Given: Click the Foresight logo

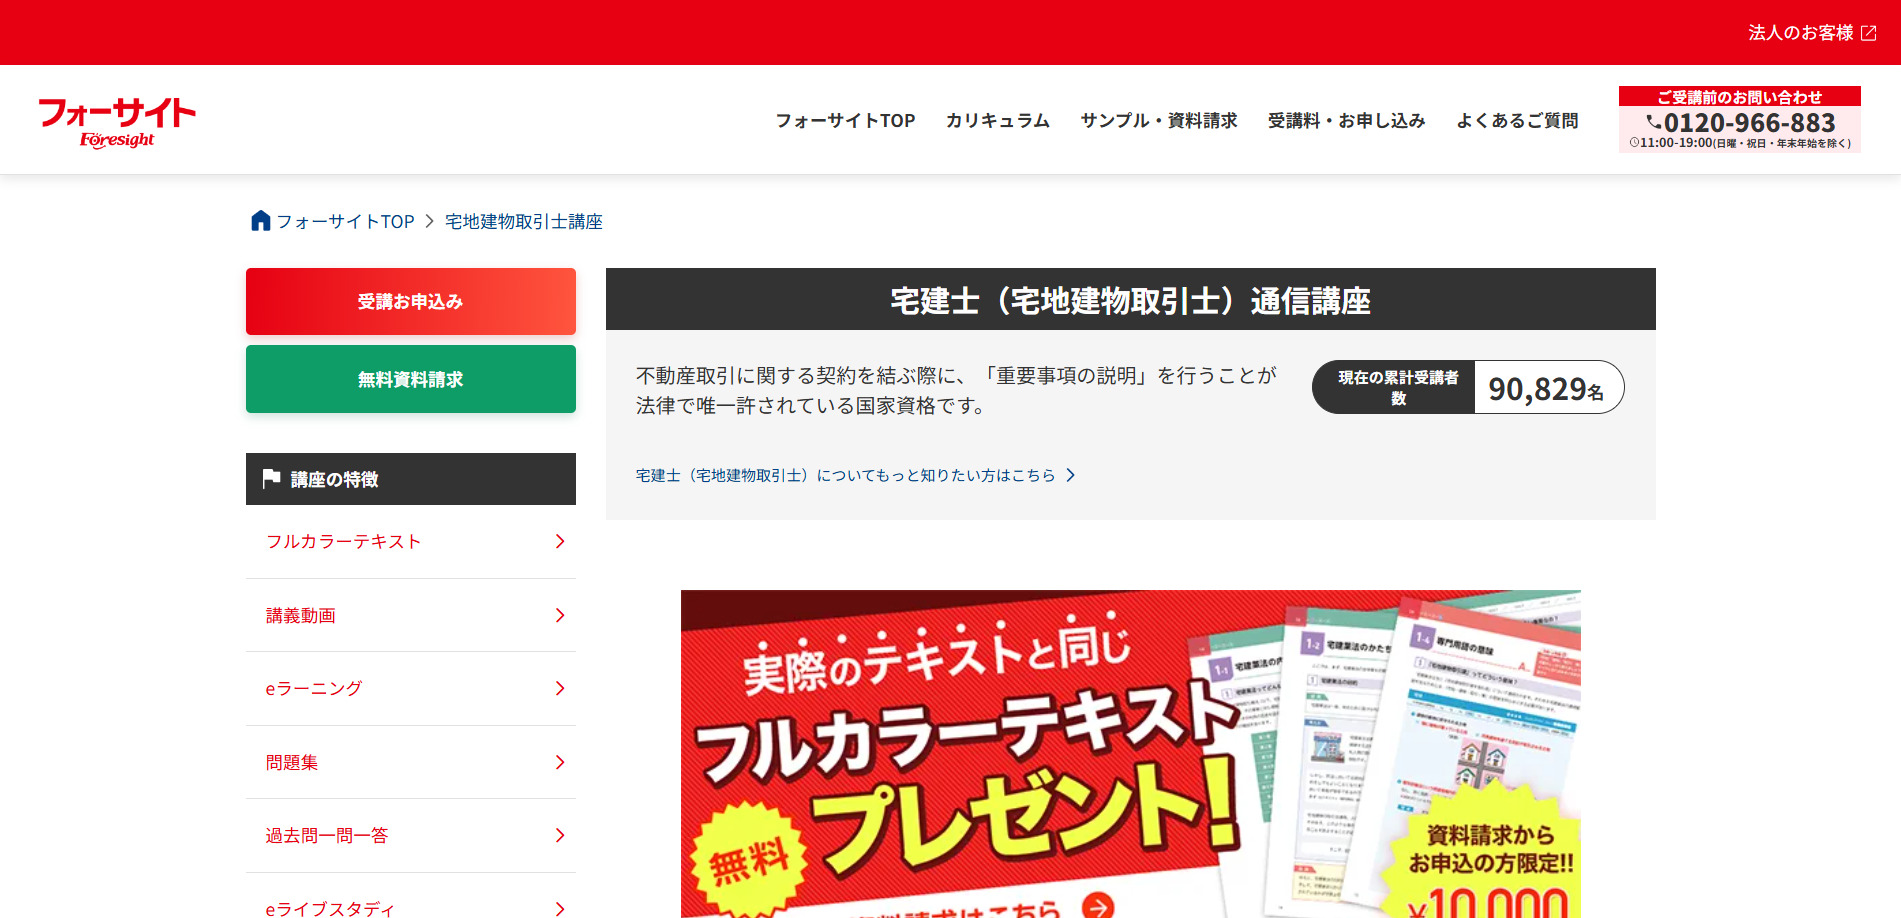Looking at the screenshot, I should pos(117,122).
